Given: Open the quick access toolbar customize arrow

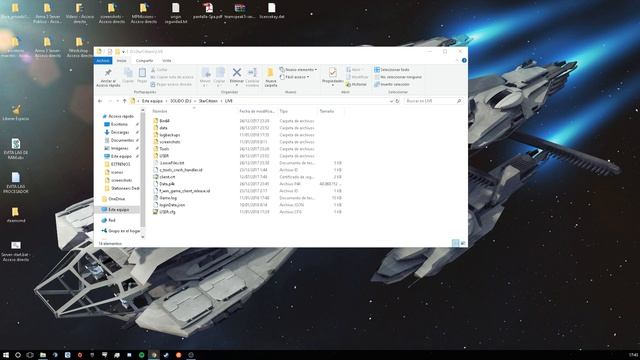Looking at the screenshot, I should 123,52.
